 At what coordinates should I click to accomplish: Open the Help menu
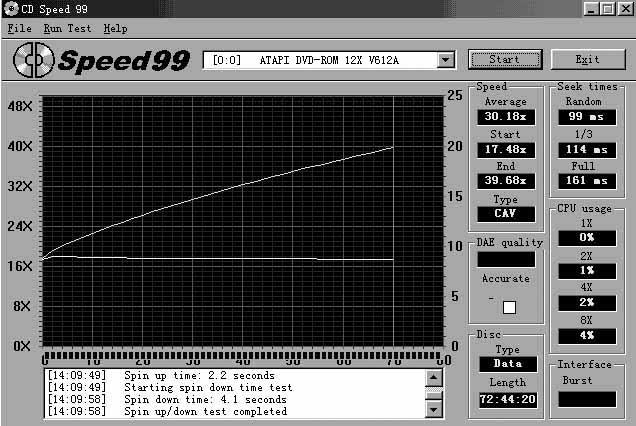click(x=115, y=29)
